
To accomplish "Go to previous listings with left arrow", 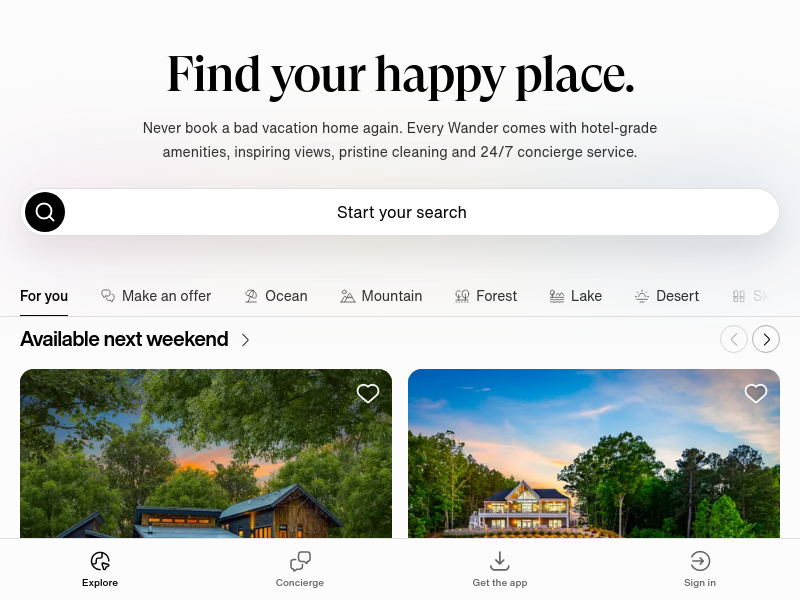I will pos(734,339).
